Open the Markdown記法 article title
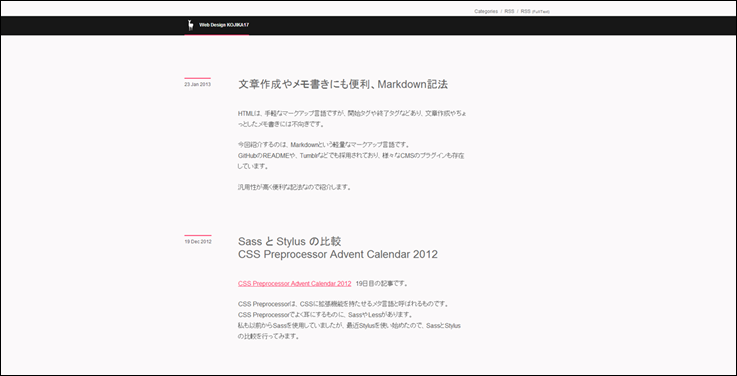 click(x=343, y=85)
